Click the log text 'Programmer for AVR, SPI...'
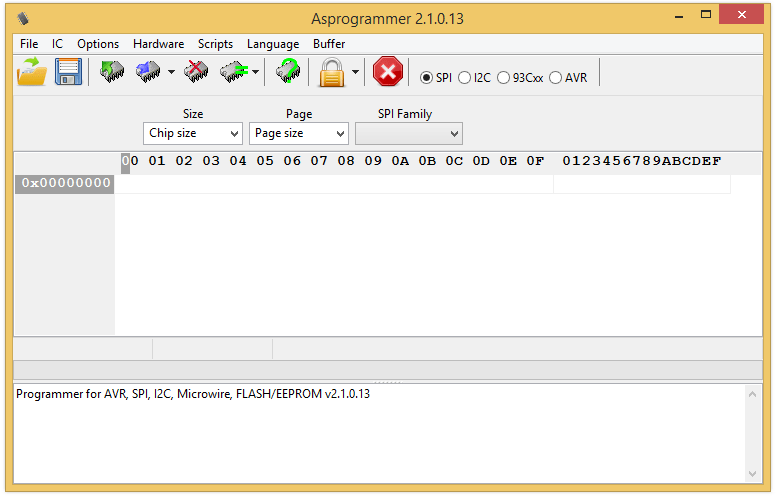The image size is (778, 496). (193, 394)
